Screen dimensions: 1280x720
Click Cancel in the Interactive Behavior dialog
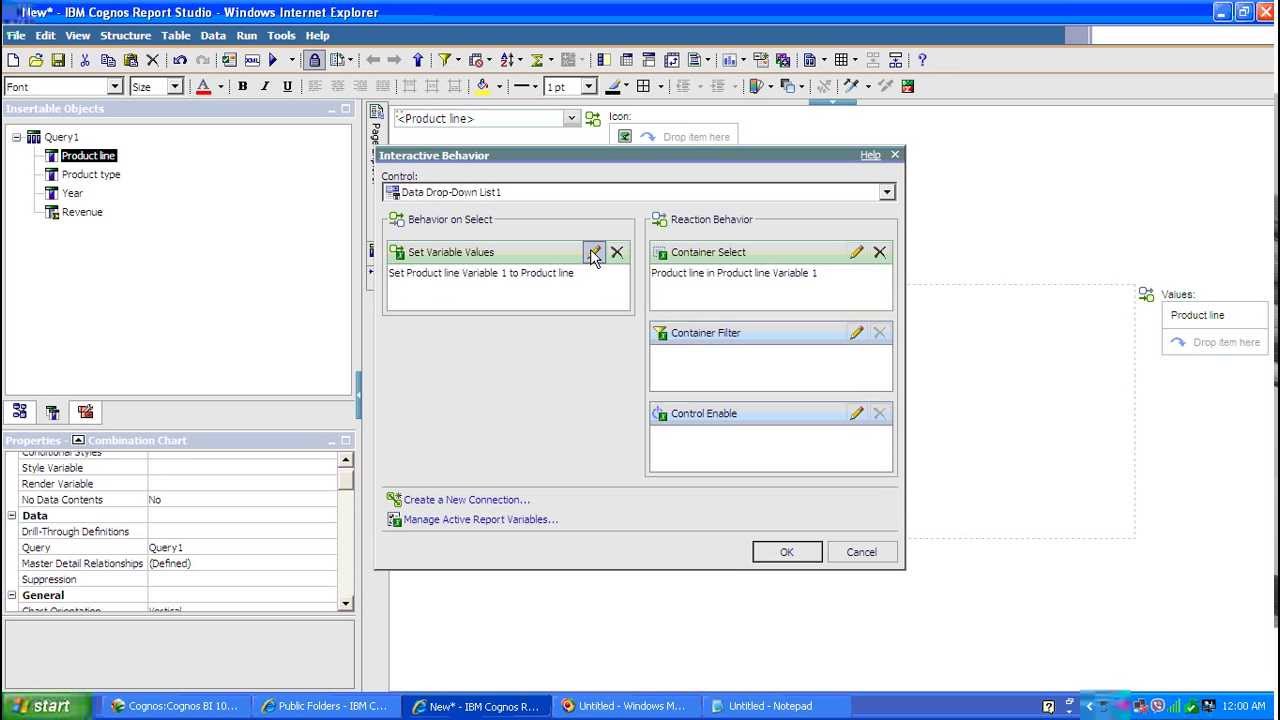861,552
